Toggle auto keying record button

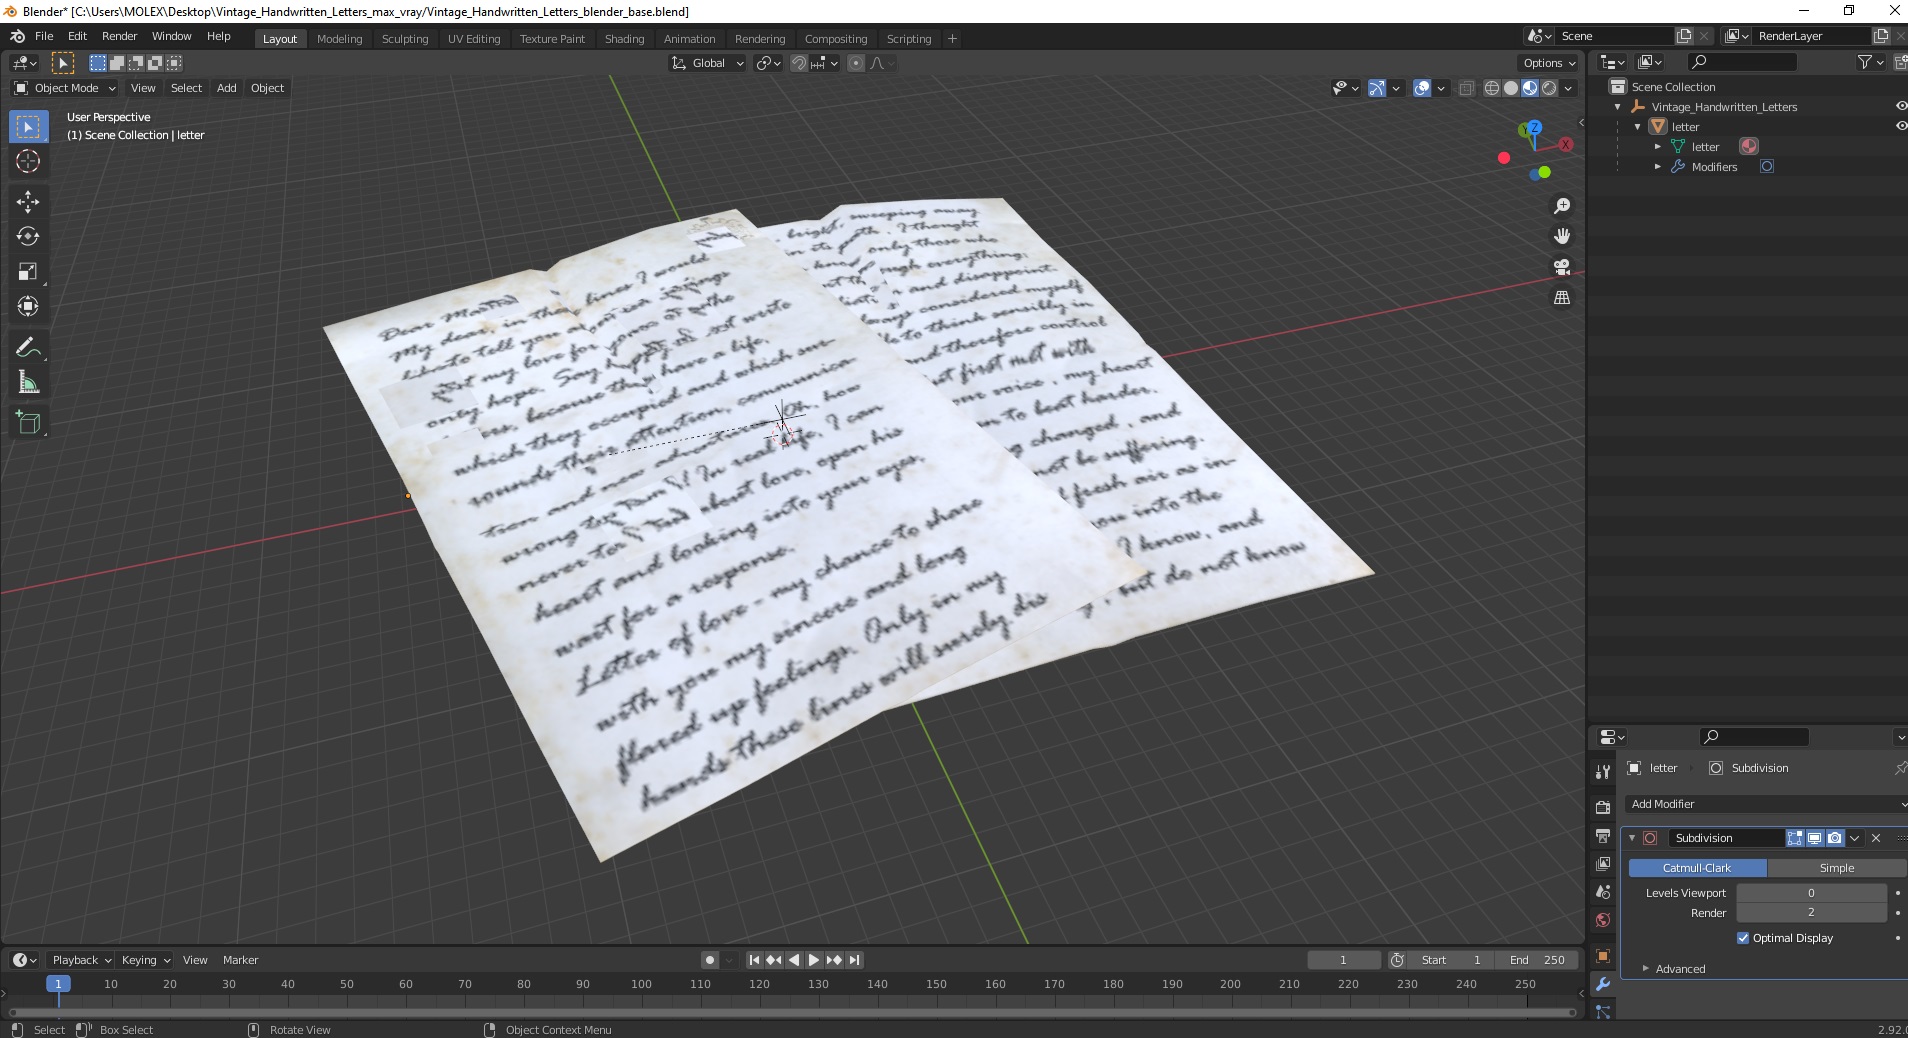click(x=710, y=960)
